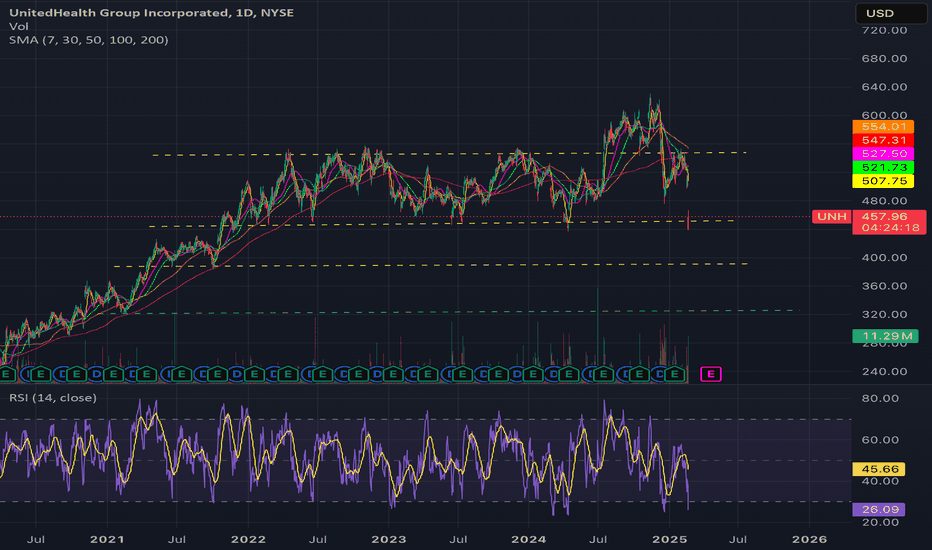This screenshot has height=550, width=932.
Task: Click the 11.29M volume label
Action: click(x=885, y=336)
